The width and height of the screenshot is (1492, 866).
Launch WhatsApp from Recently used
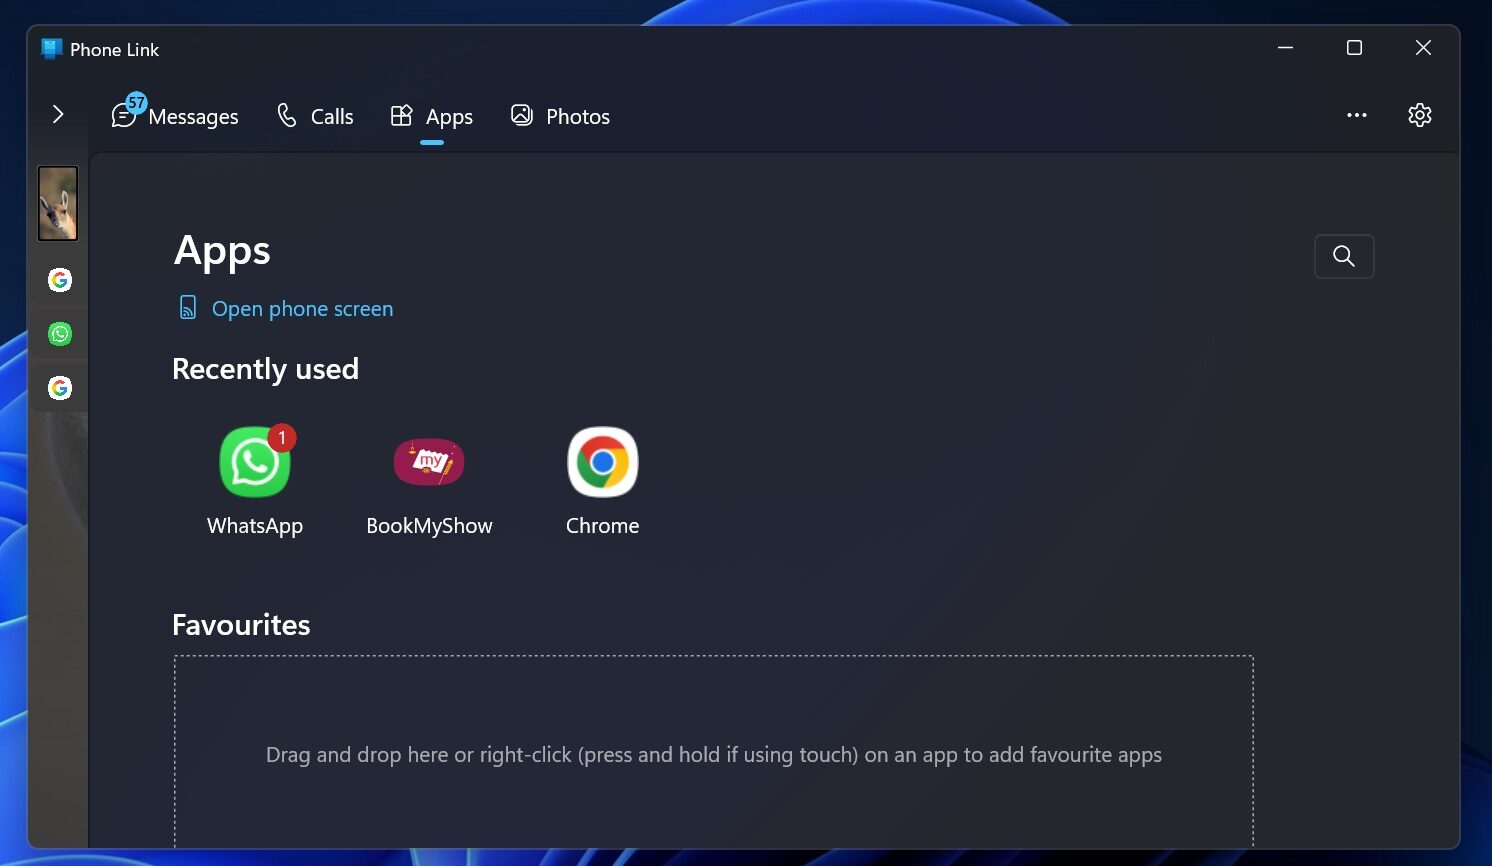tap(255, 463)
